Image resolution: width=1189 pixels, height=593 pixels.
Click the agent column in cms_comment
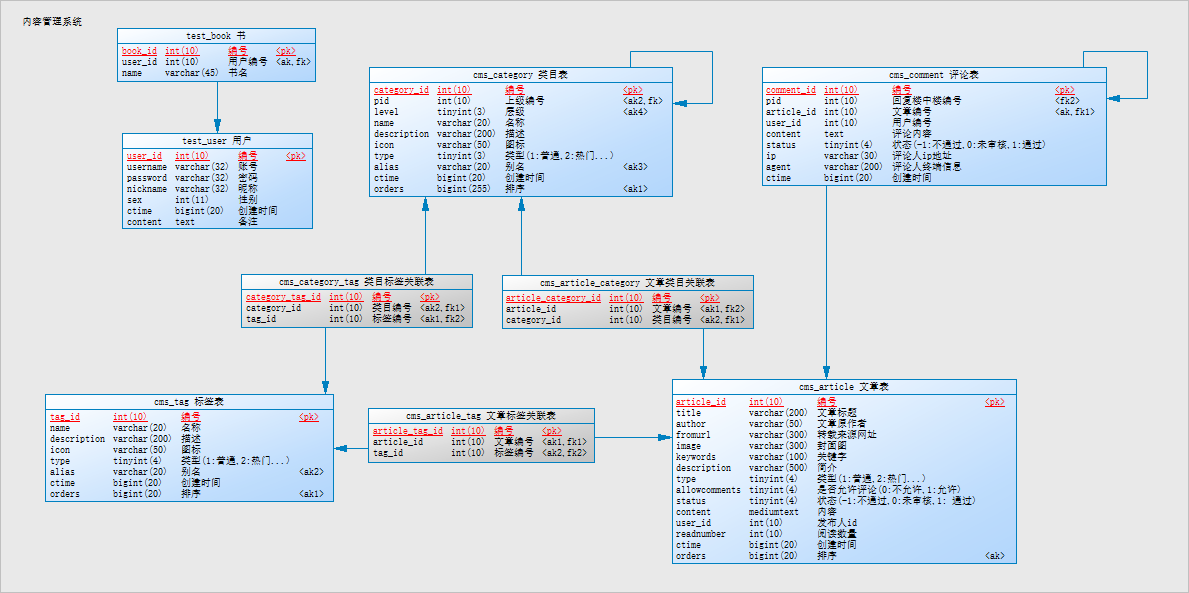[934, 167]
